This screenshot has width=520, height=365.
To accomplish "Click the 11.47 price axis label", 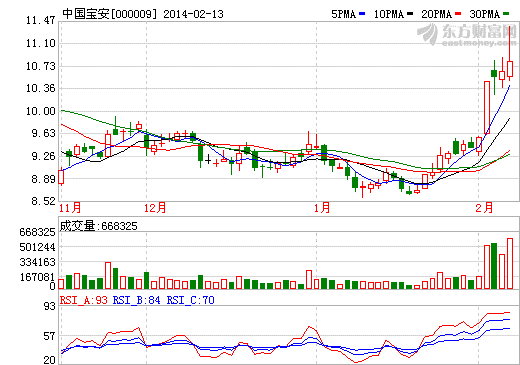I will point(40,20).
